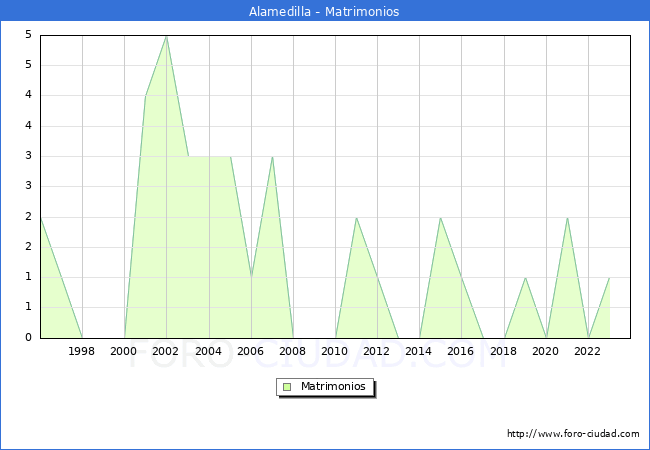Select the 2016 x-axis label

[461, 351]
